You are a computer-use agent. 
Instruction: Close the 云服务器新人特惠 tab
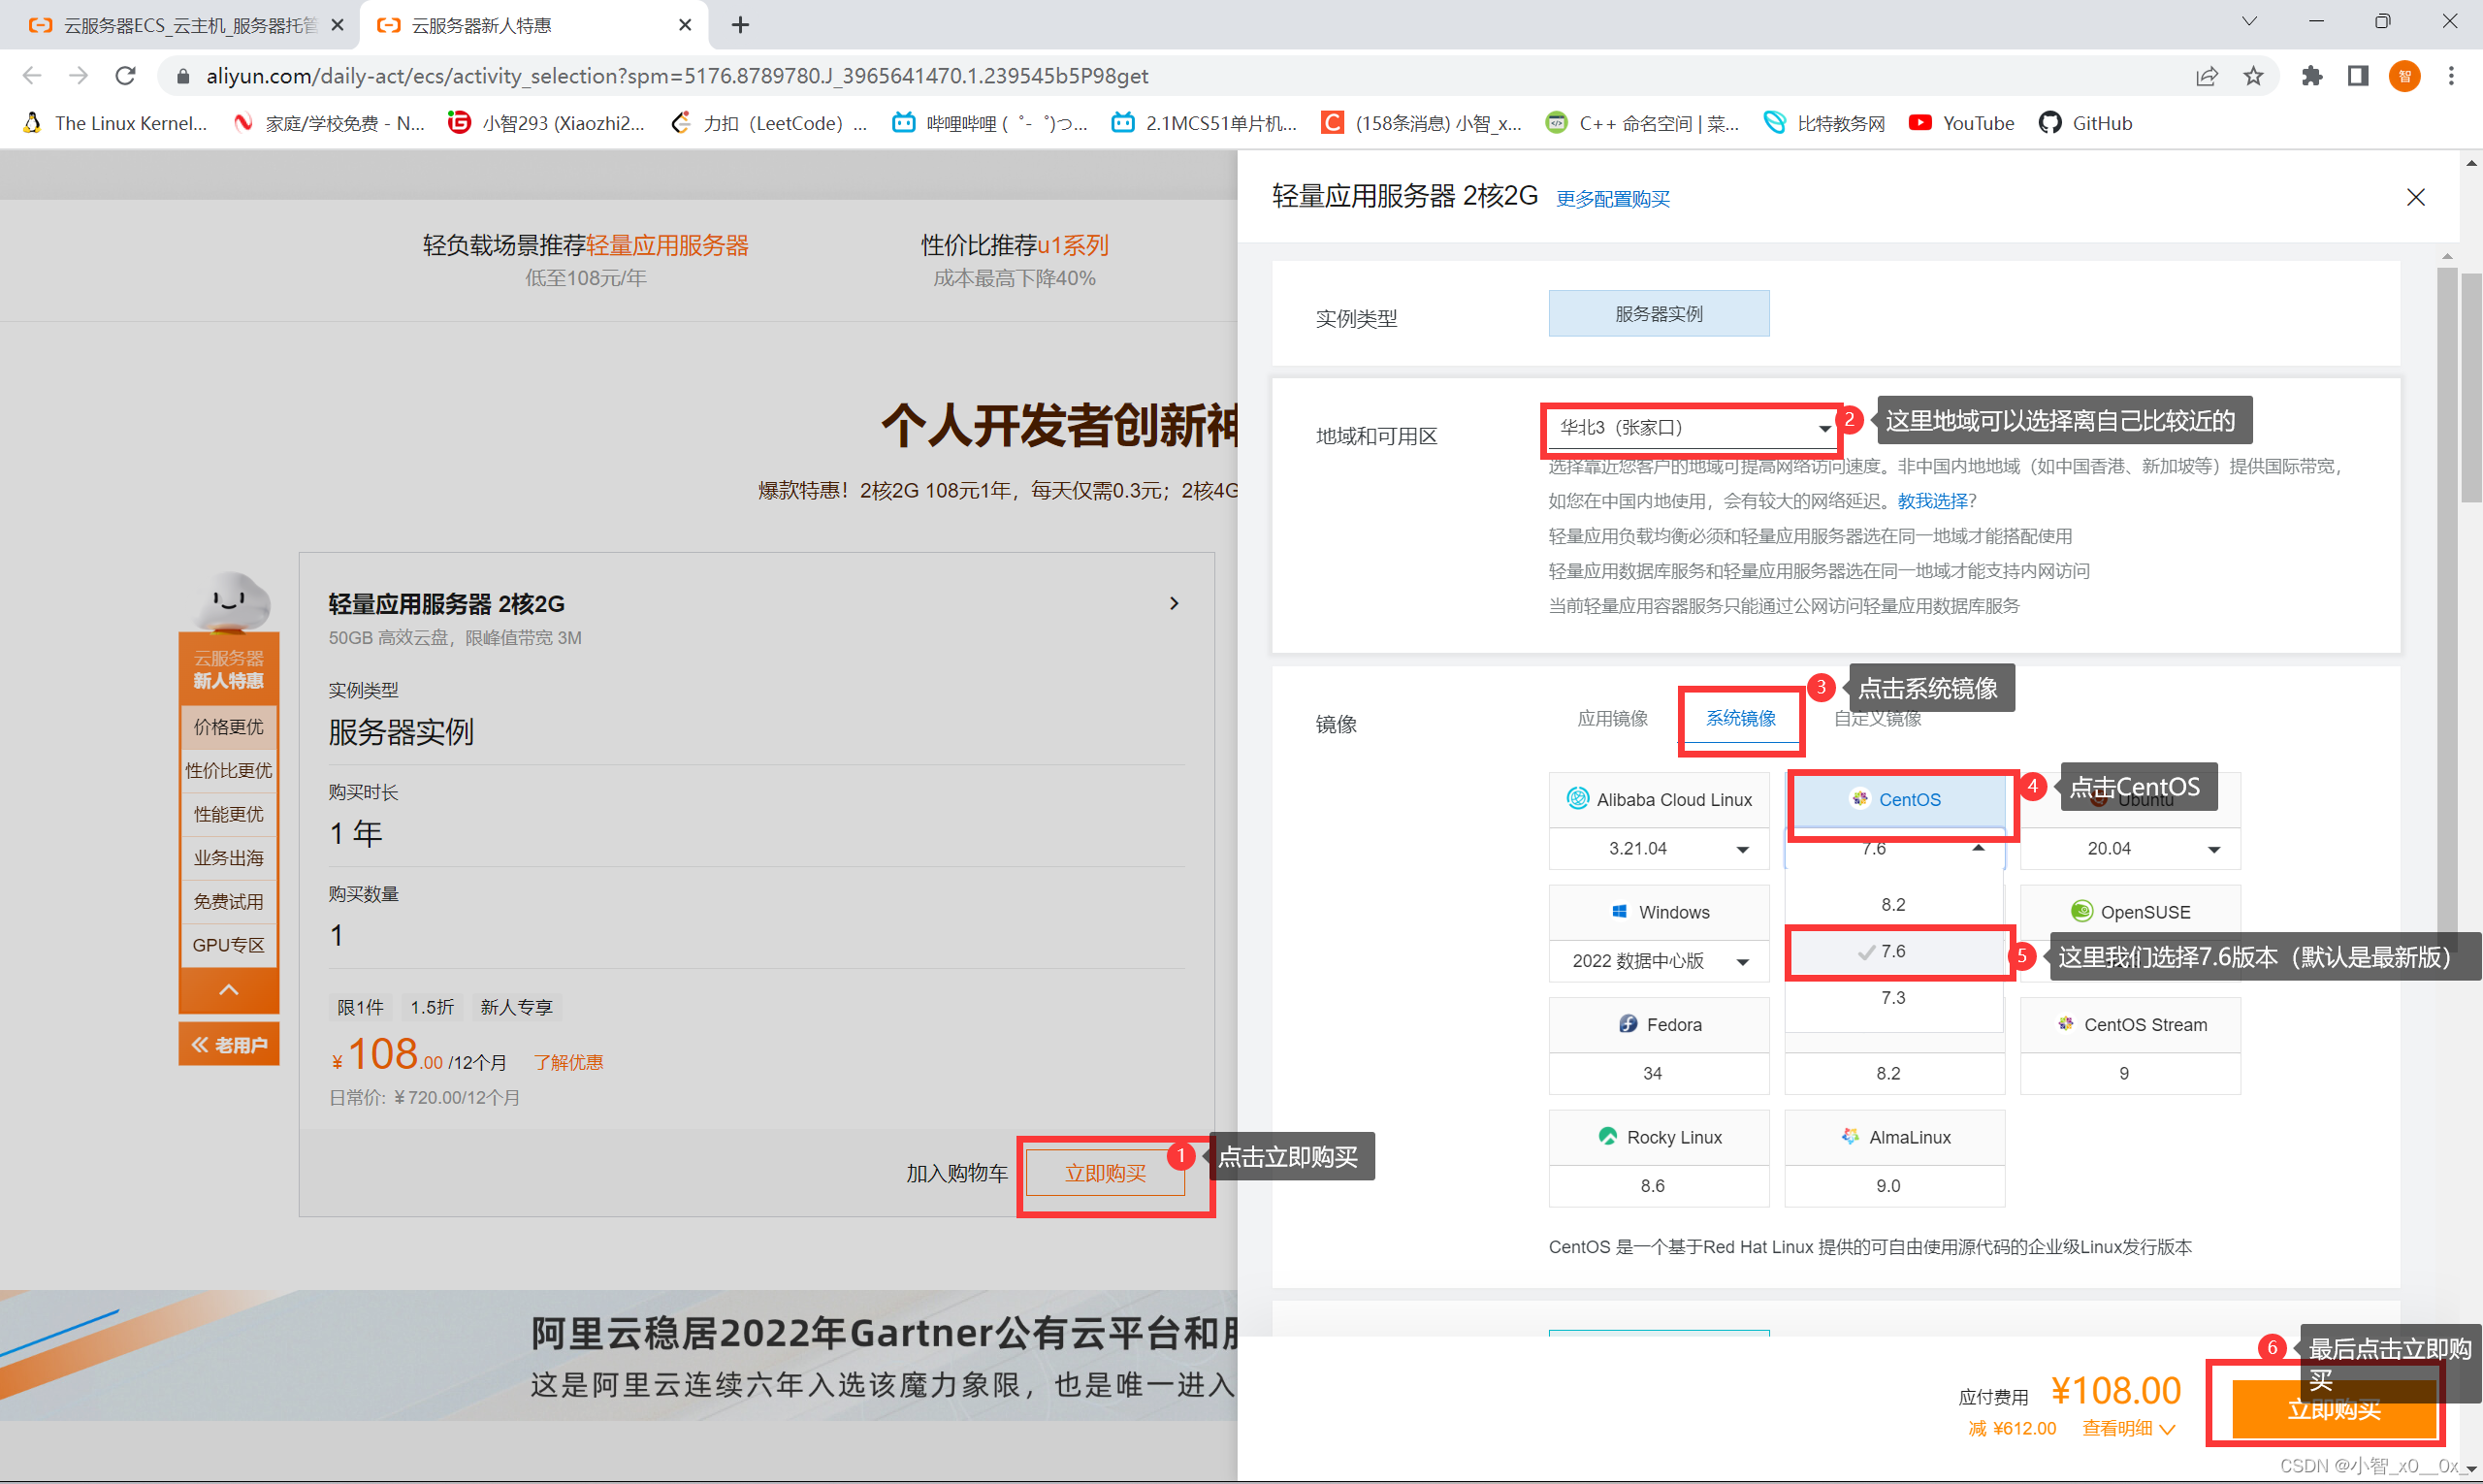[x=685, y=25]
